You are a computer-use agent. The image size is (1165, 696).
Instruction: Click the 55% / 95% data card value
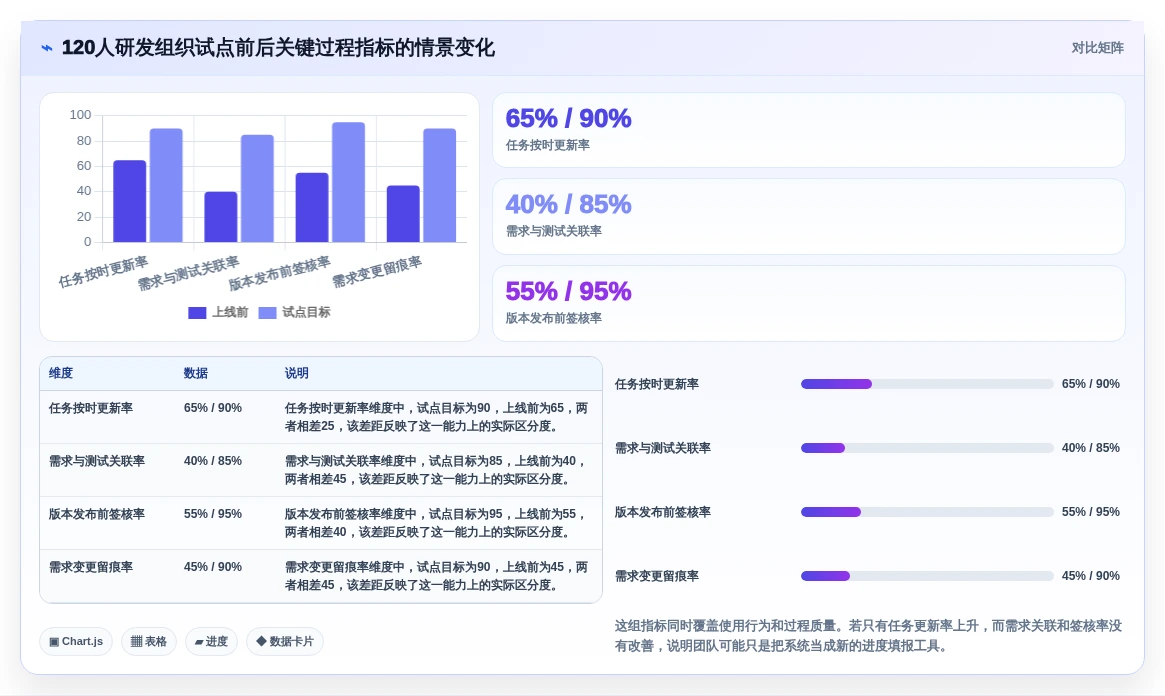point(568,291)
